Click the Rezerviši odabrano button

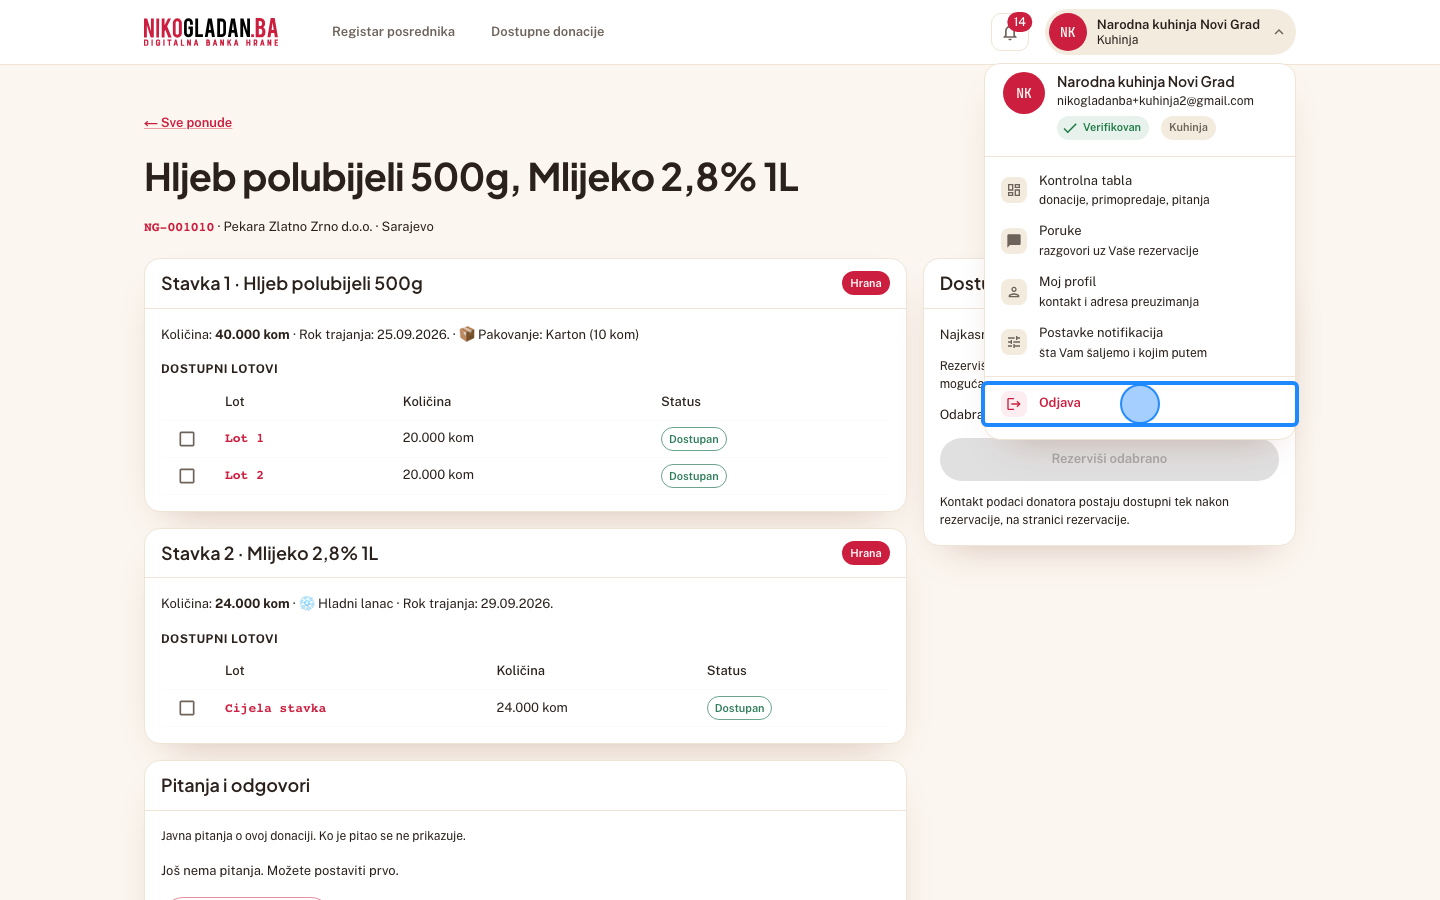pos(1109,459)
